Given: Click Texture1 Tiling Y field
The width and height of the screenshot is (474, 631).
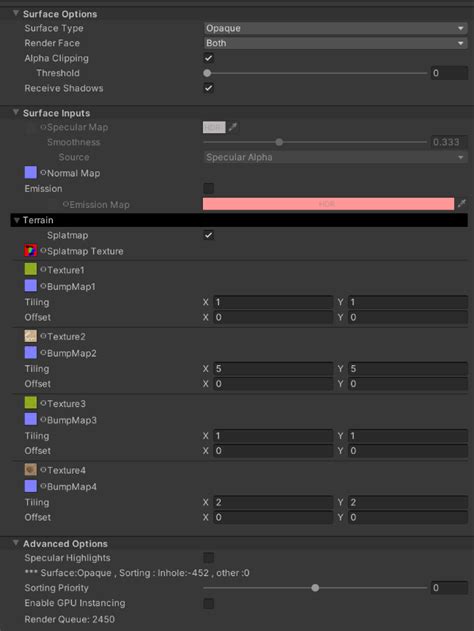Looking at the screenshot, I should click(408, 302).
